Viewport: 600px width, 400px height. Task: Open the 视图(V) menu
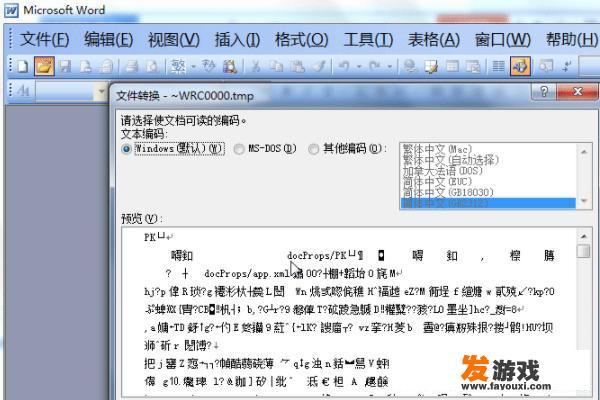[174, 39]
